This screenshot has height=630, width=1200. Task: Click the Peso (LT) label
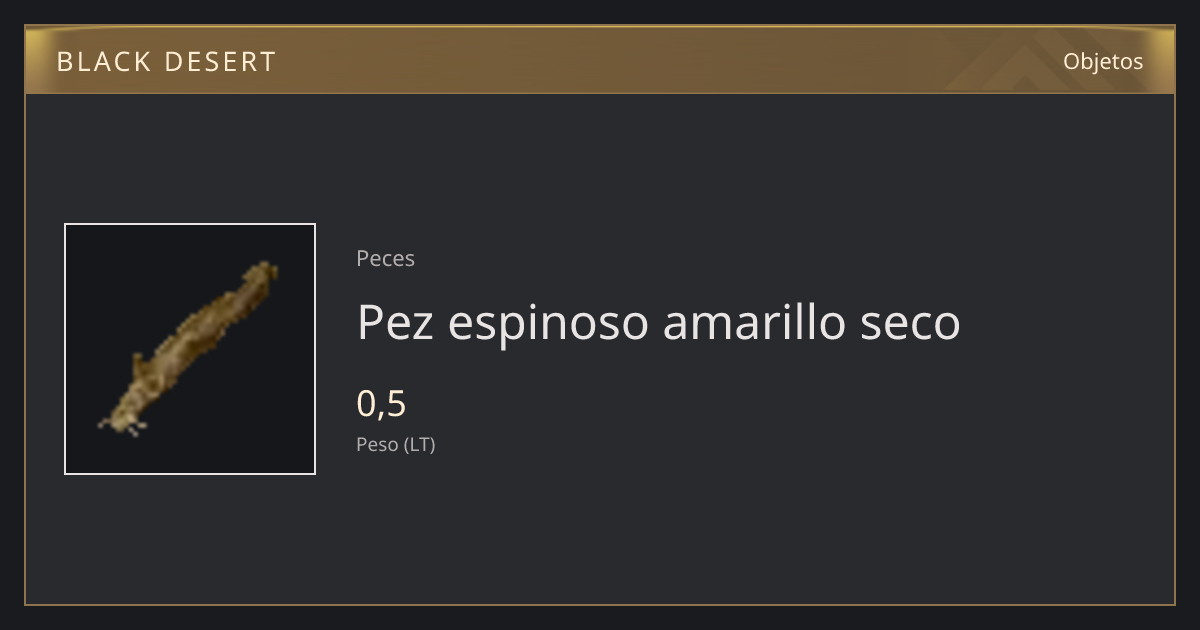396,444
